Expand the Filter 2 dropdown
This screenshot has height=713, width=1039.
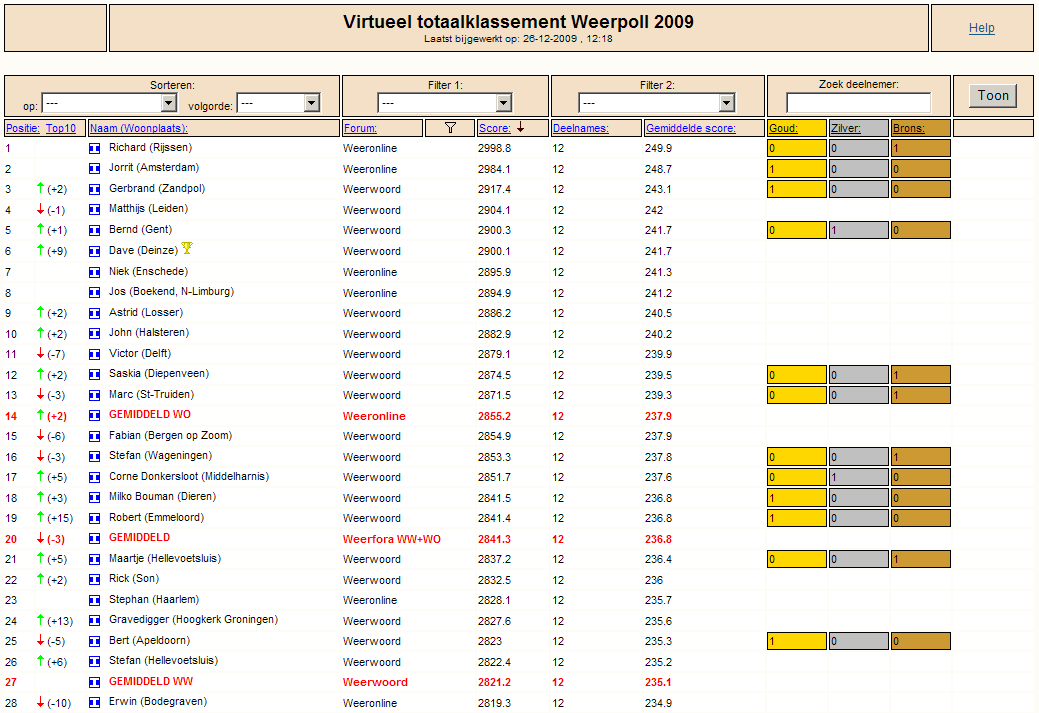coord(657,103)
